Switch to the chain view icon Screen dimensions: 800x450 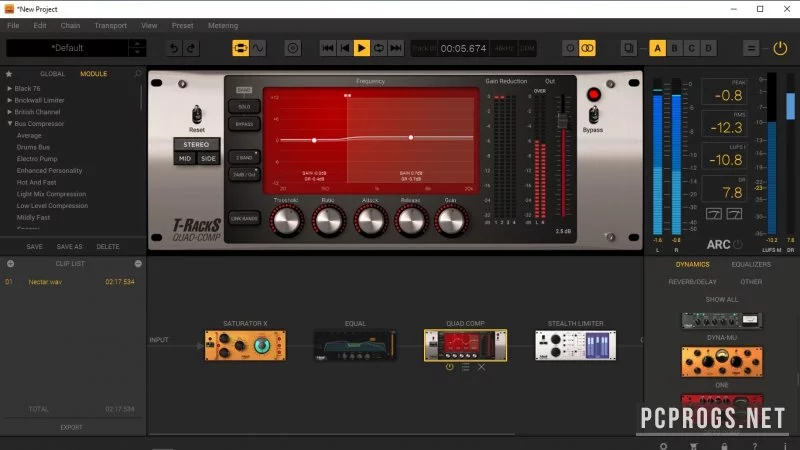point(240,48)
